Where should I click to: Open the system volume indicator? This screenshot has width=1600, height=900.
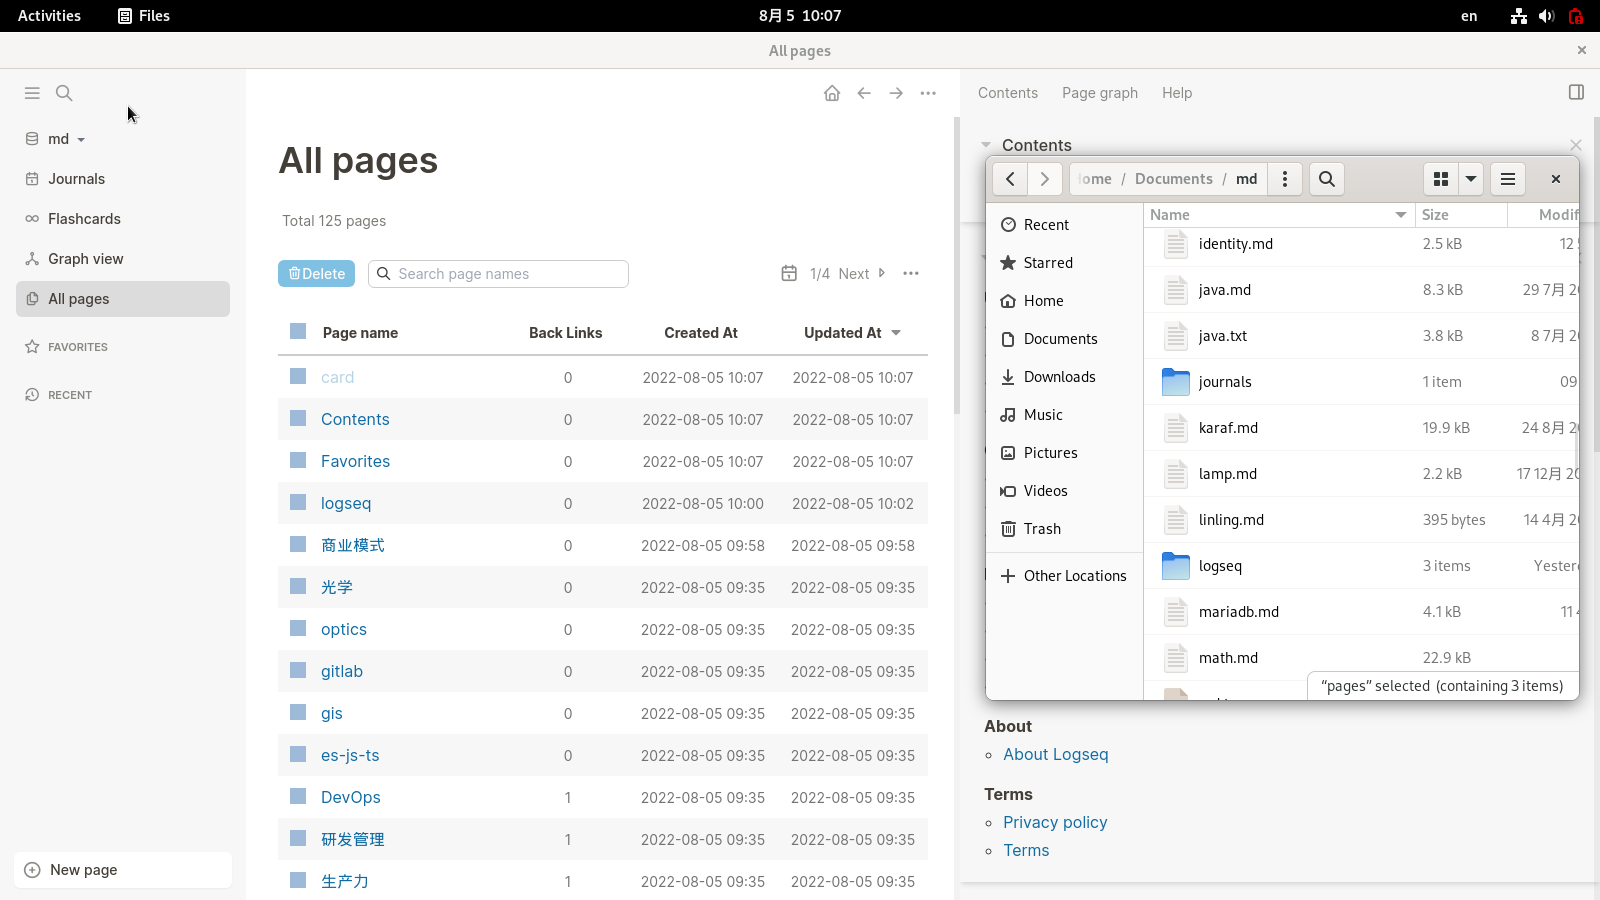(x=1546, y=16)
